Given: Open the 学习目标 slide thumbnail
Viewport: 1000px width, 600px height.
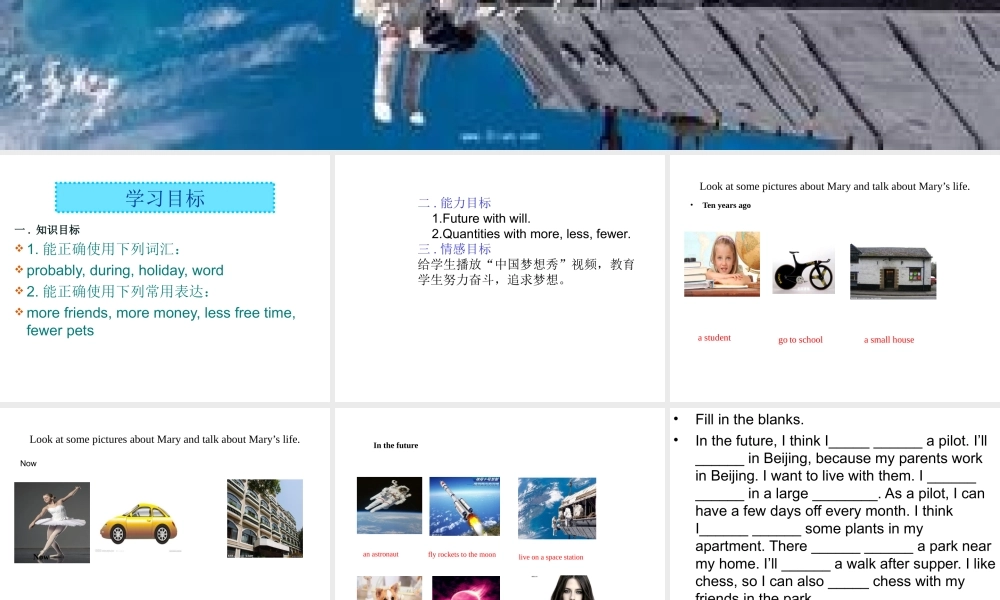Looking at the screenshot, I should tap(165, 278).
